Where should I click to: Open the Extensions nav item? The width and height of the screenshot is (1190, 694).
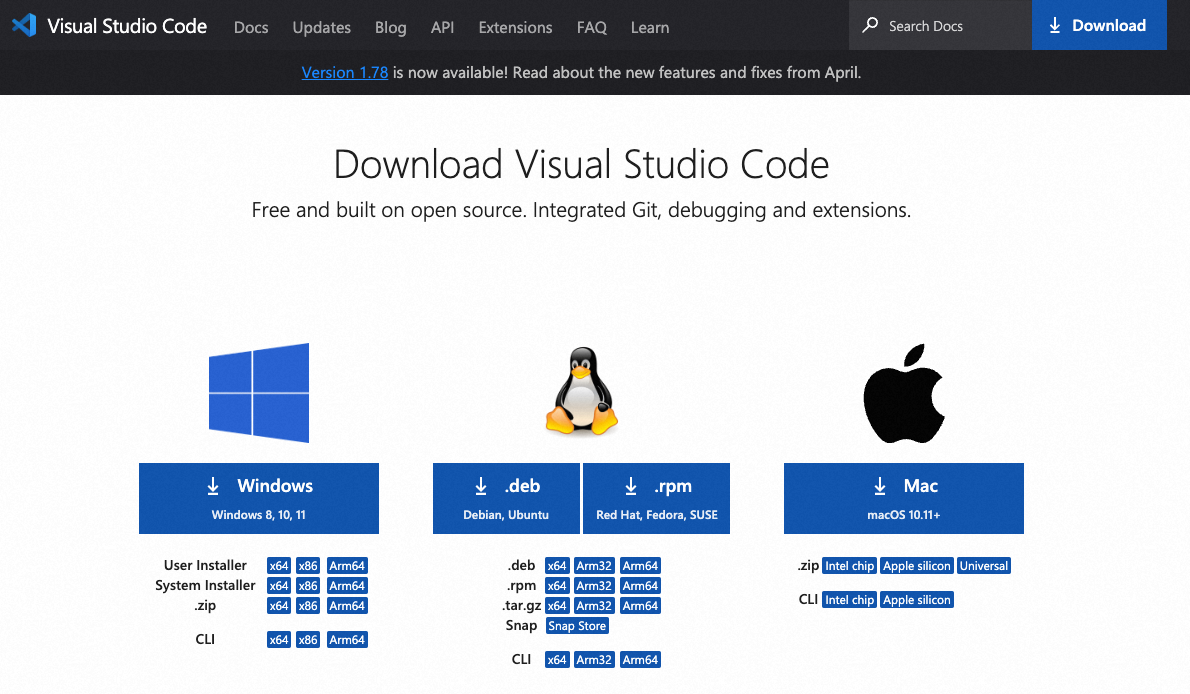coord(515,27)
